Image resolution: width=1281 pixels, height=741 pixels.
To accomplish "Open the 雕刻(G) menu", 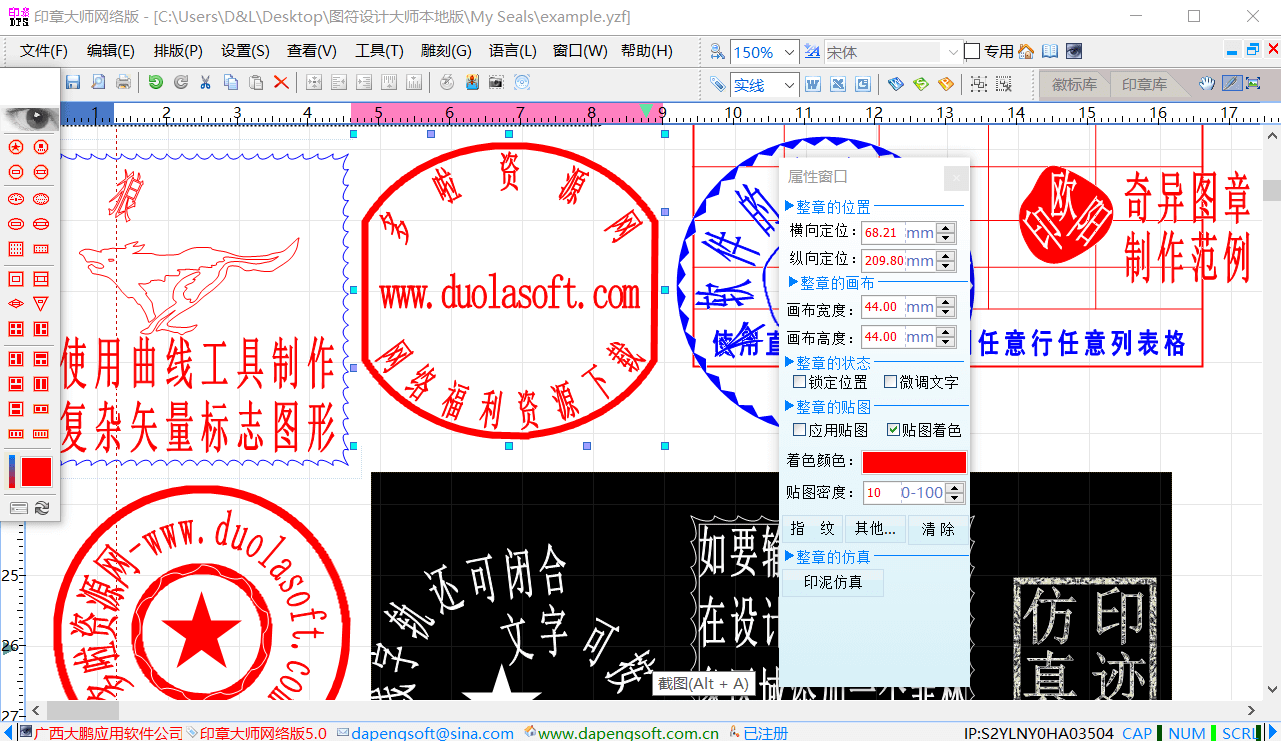I will 446,51.
